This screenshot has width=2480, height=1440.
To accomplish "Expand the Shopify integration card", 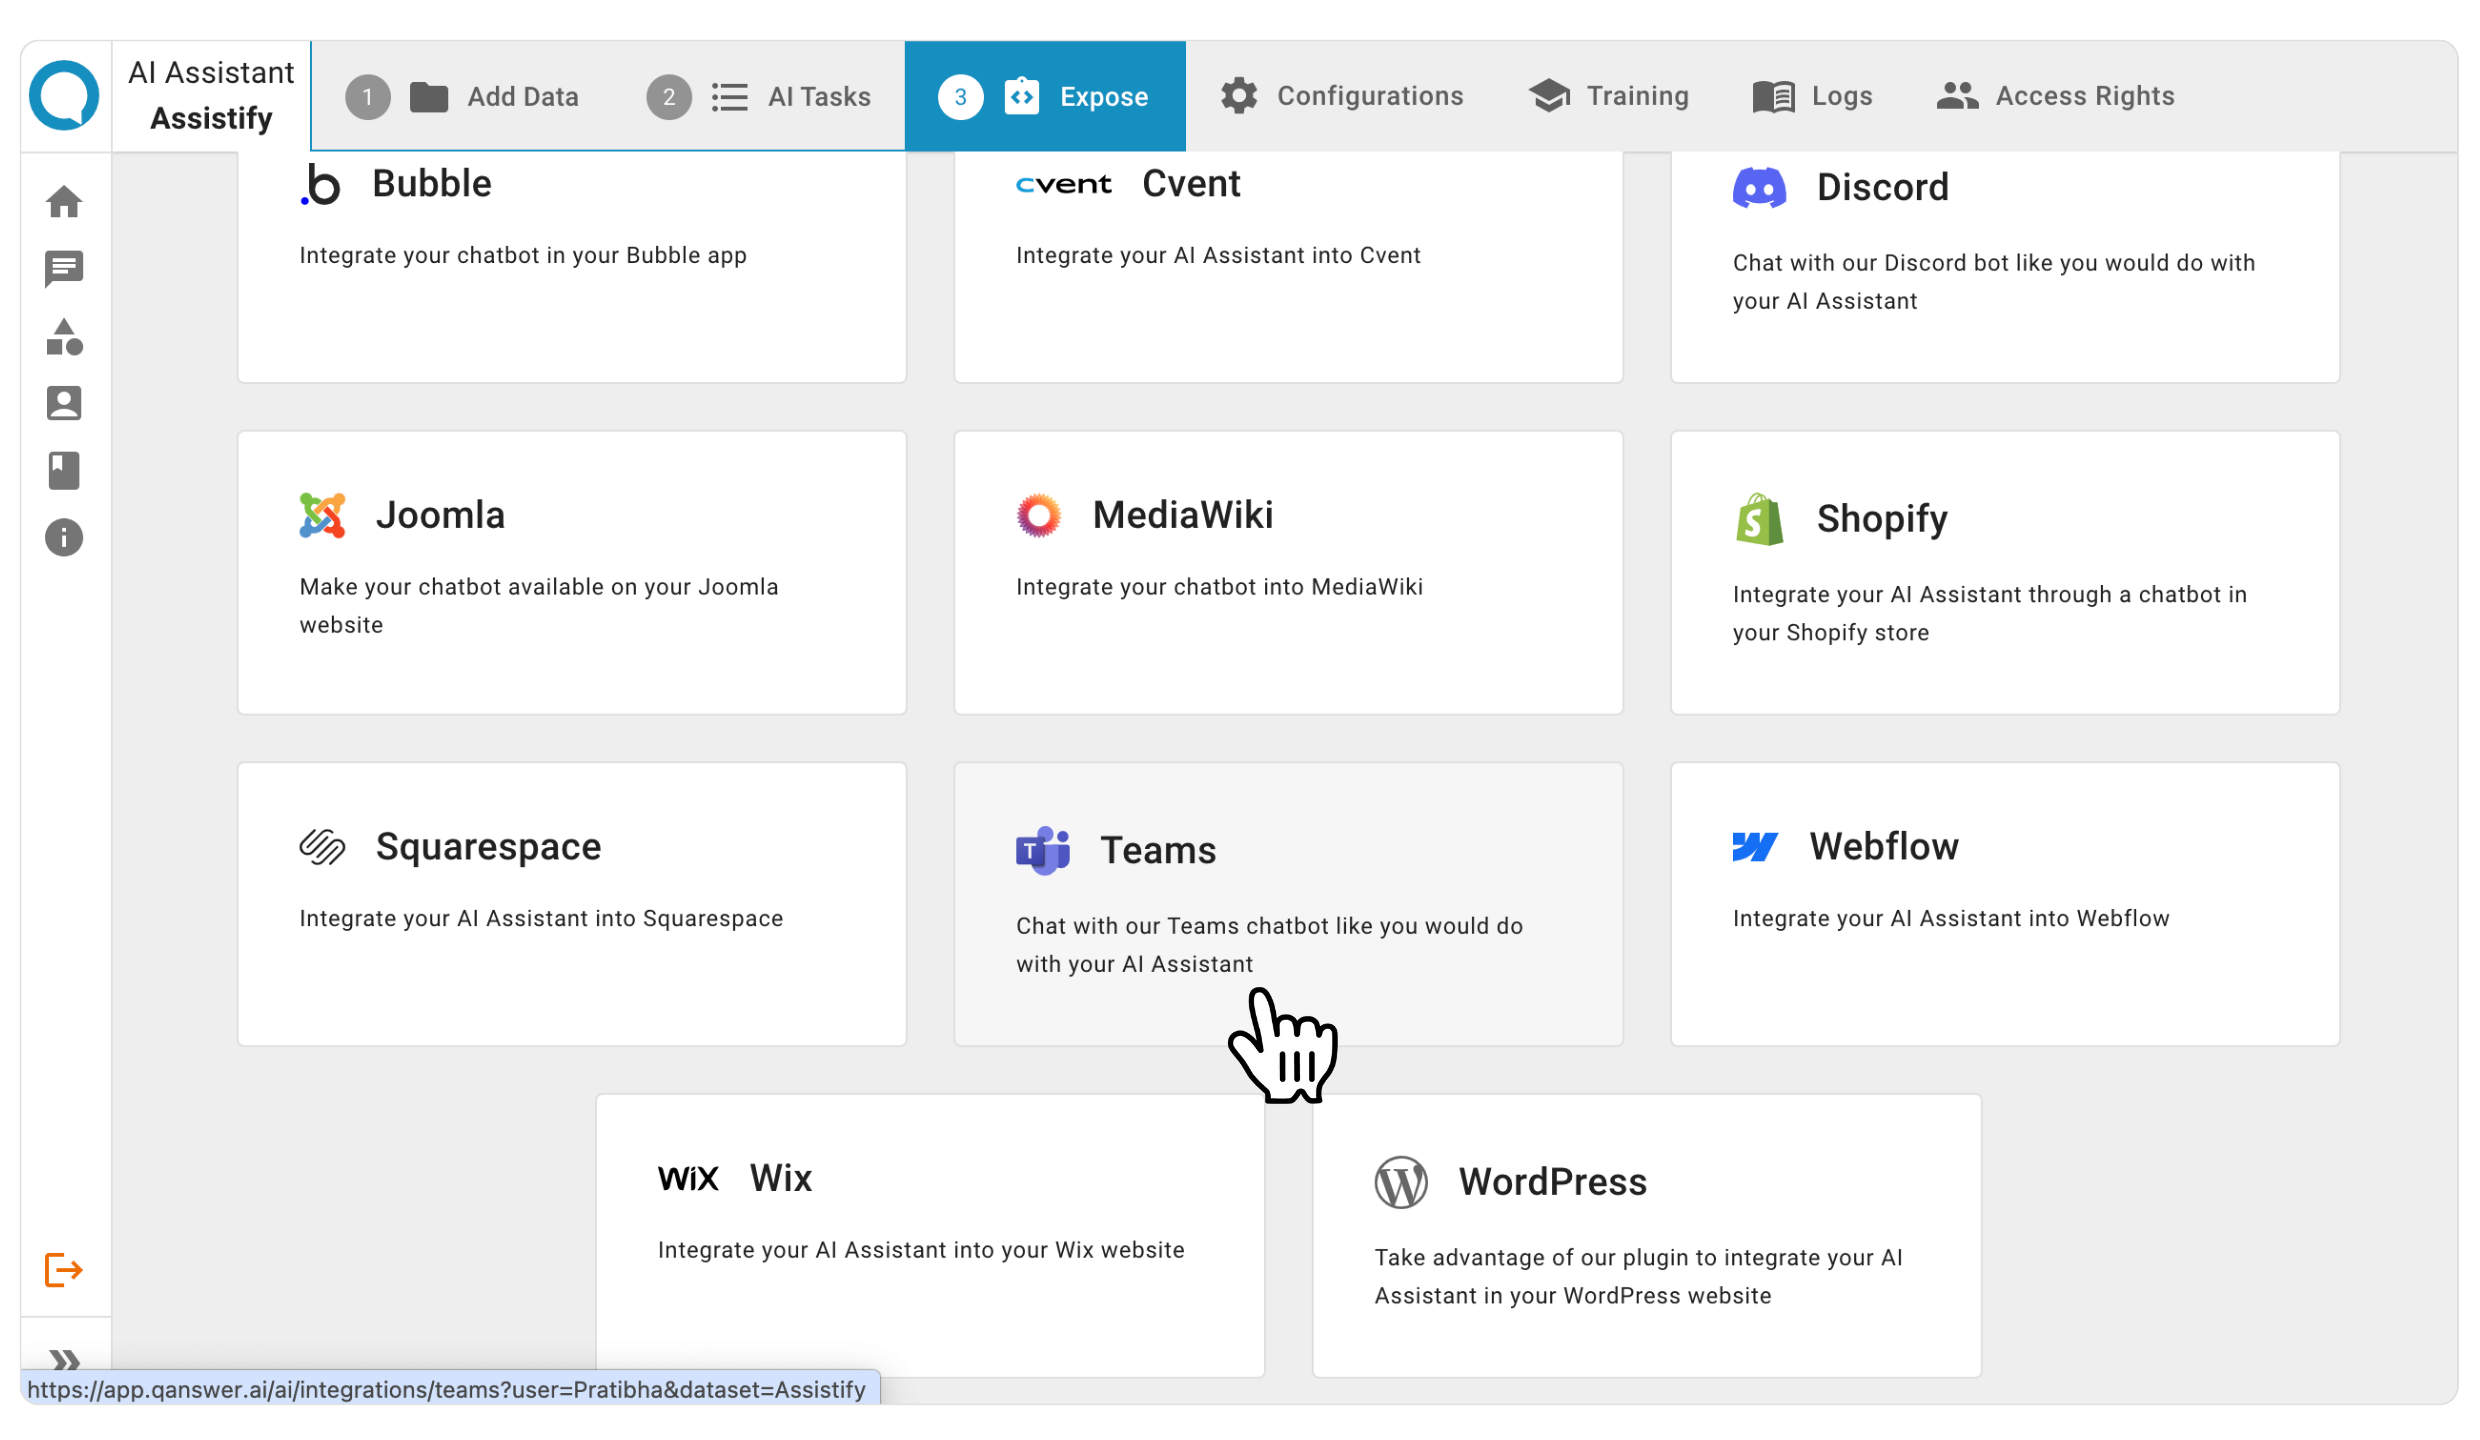I will [x=2005, y=574].
